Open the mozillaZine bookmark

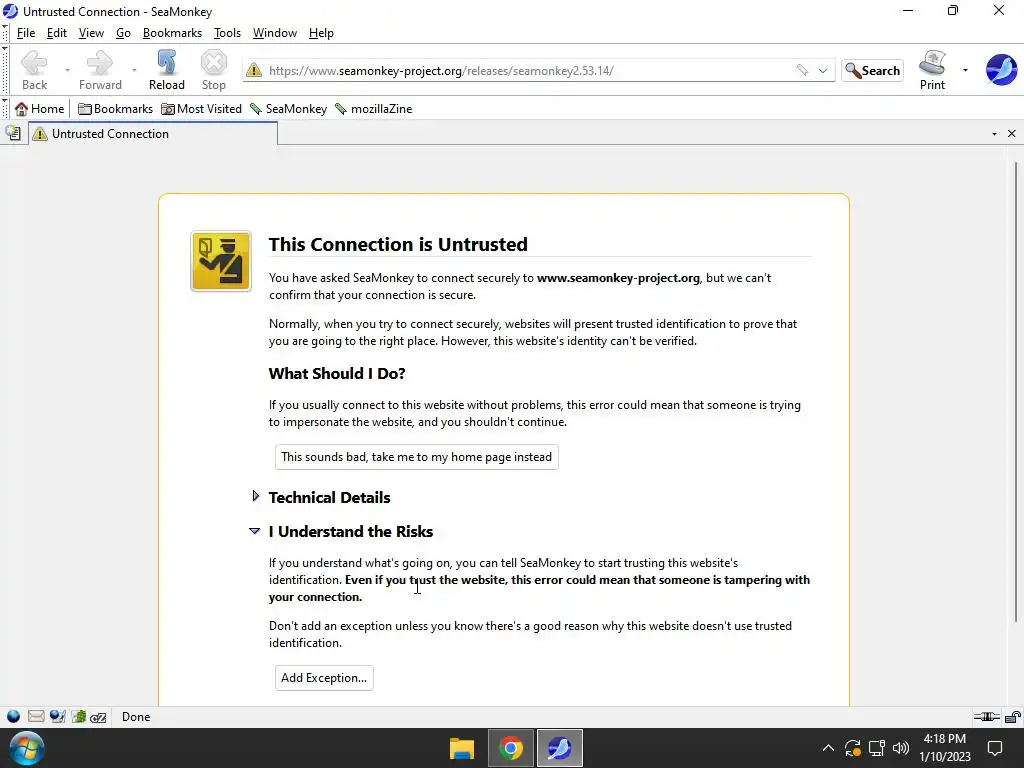coord(374,108)
